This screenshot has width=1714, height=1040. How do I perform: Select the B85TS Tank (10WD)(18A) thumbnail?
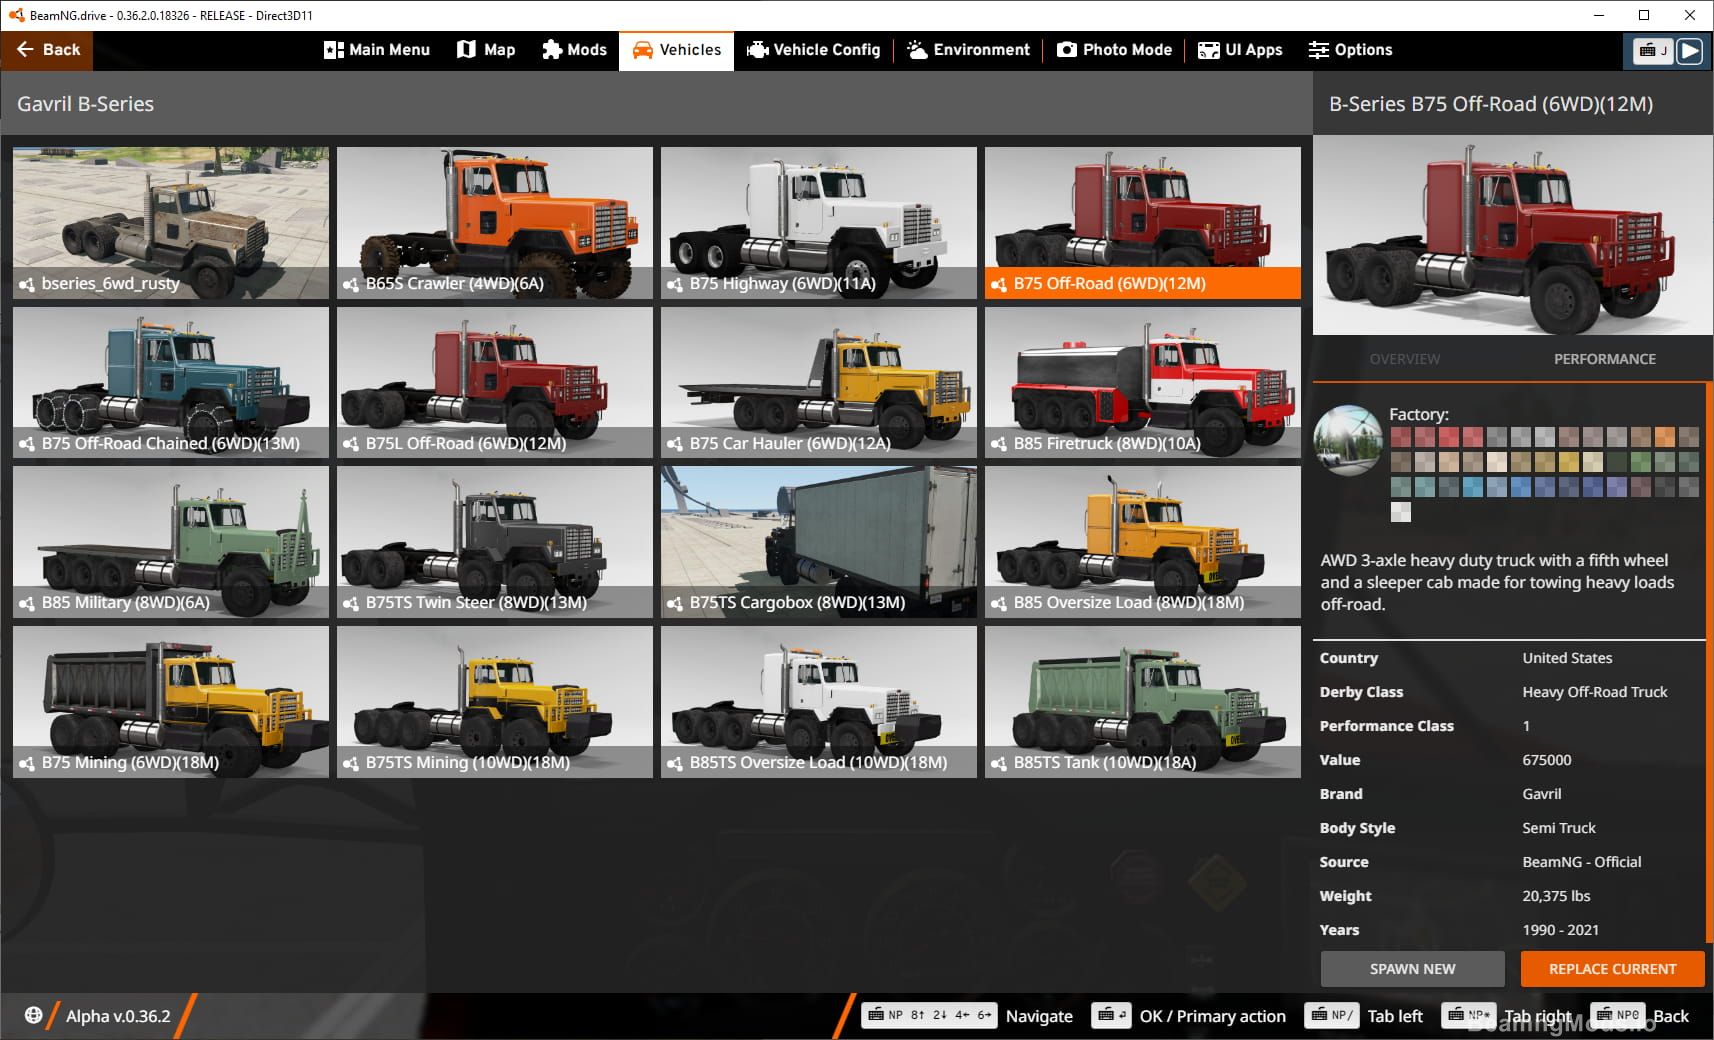[x=1143, y=702]
